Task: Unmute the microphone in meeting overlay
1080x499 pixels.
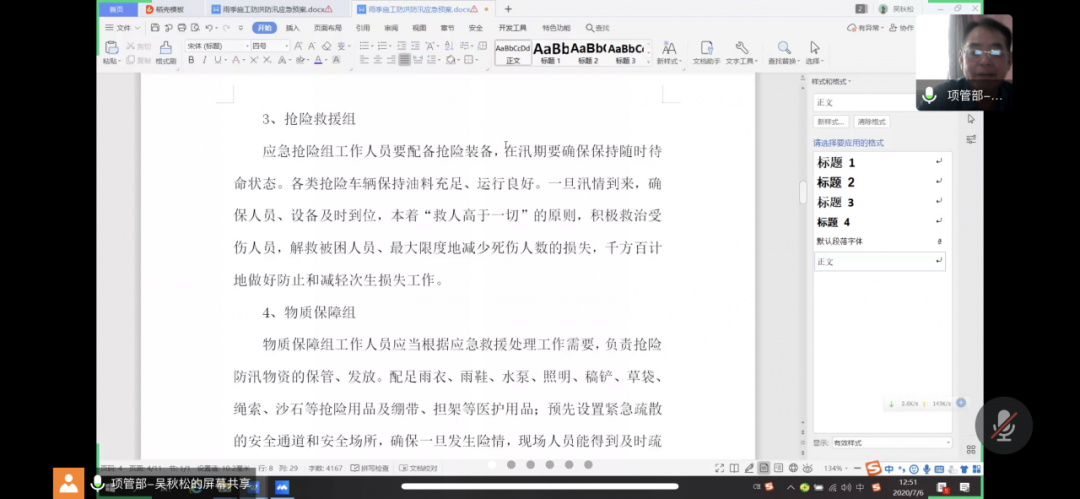Action: 1003,425
